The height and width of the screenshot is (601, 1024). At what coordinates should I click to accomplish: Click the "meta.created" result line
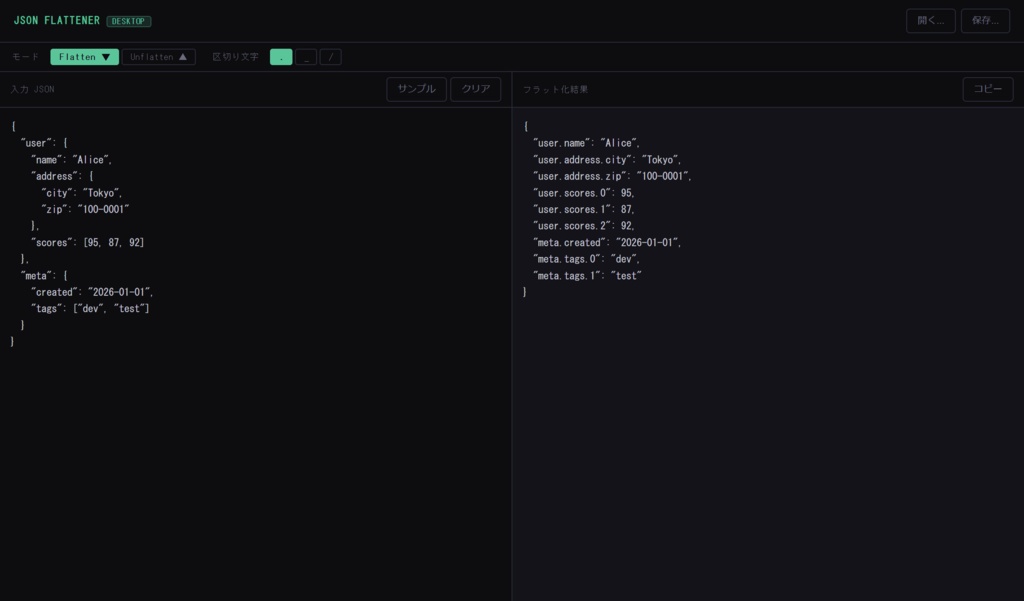click(607, 242)
